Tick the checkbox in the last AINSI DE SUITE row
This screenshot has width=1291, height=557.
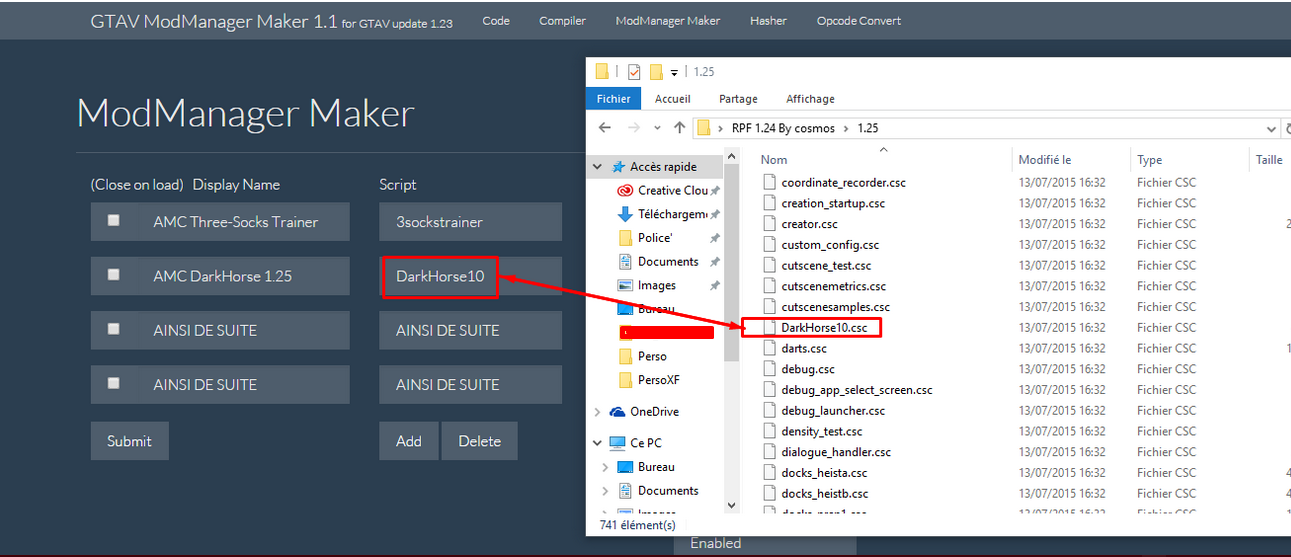pyautogui.click(x=113, y=382)
